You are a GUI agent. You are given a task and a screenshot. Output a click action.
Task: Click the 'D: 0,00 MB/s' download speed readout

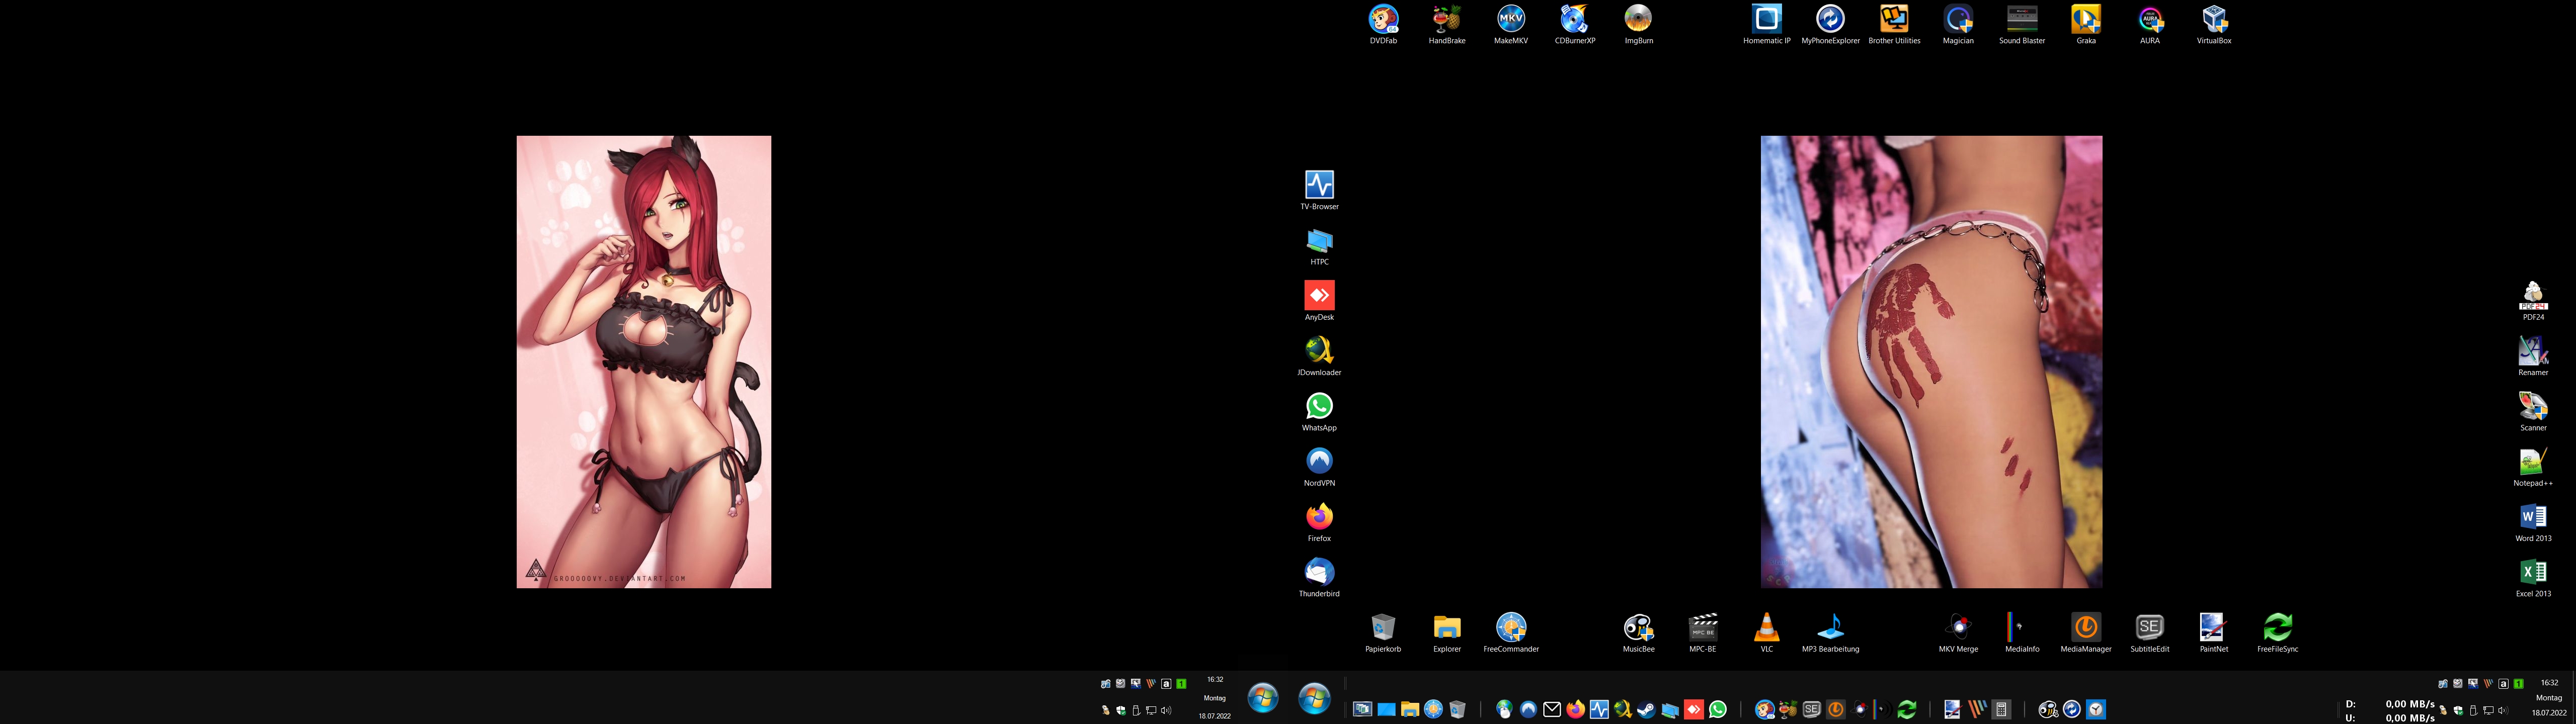pos(2390,704)
